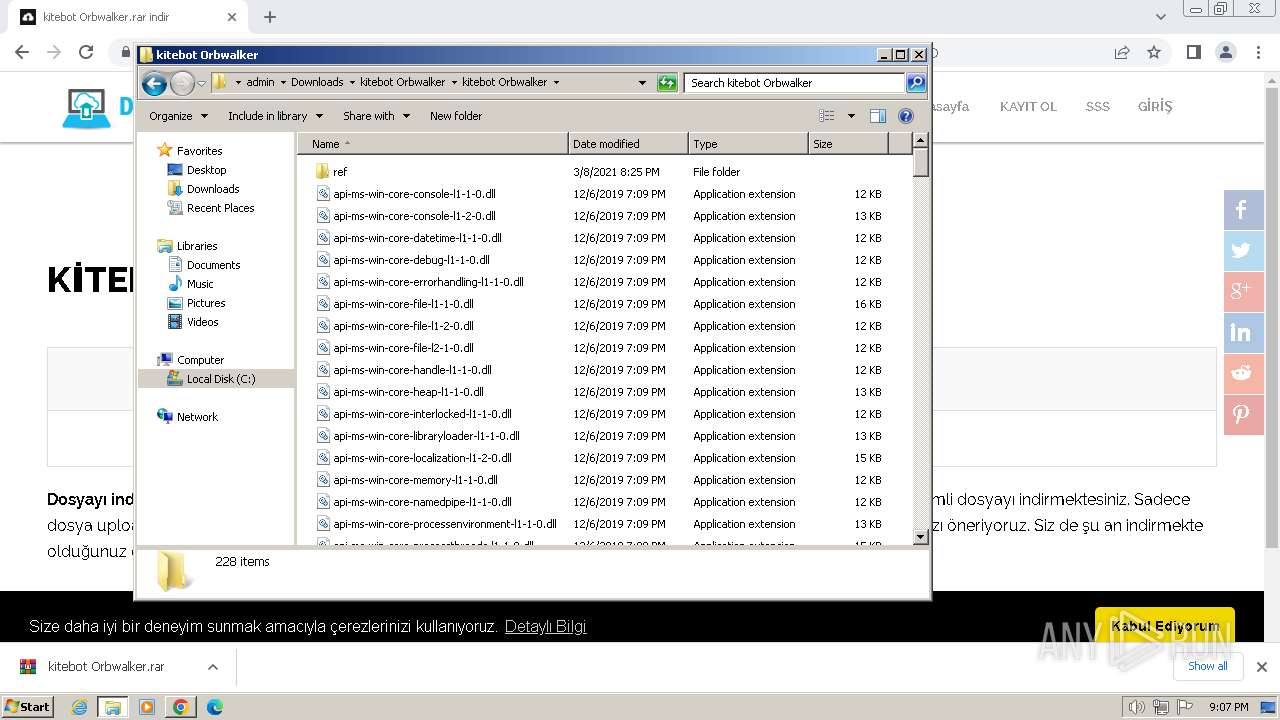
Task: Bookmark this page with the star icon
Action: (x=1154, y=52)
